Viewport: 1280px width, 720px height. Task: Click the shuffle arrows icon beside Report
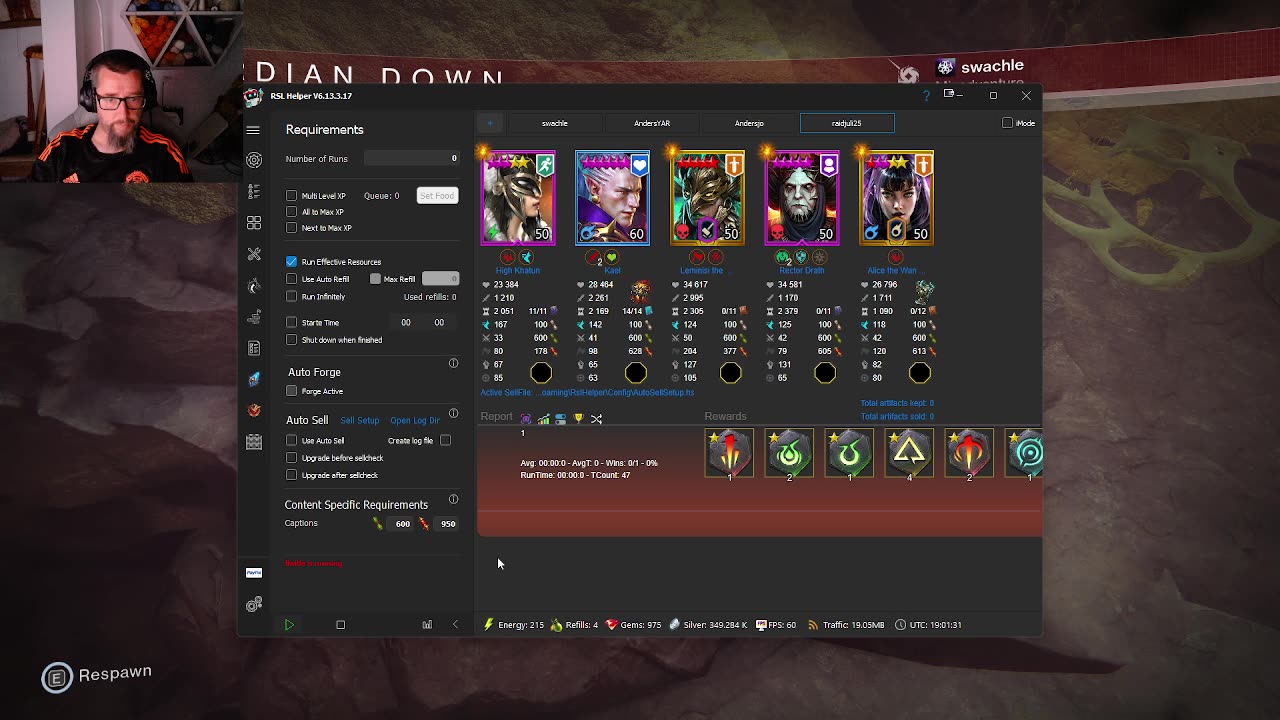click(596, 419)
